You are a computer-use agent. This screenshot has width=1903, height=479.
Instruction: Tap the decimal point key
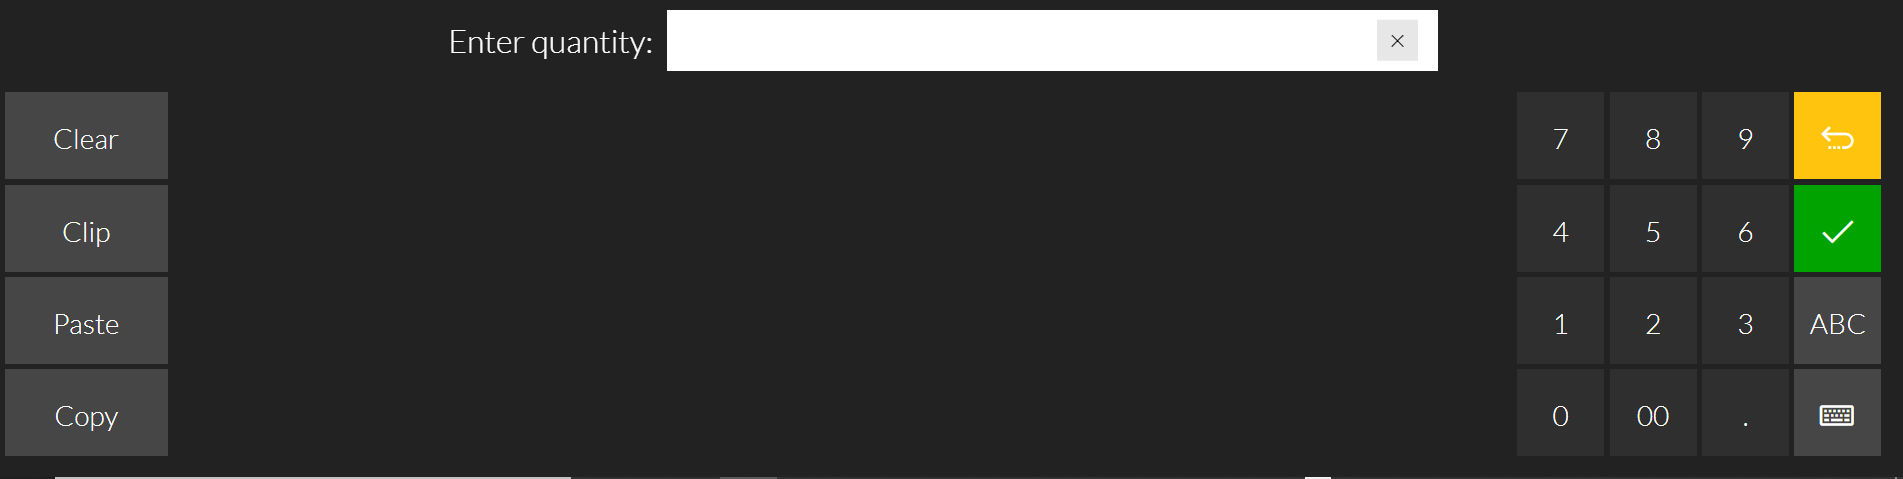pos(1745,413)
